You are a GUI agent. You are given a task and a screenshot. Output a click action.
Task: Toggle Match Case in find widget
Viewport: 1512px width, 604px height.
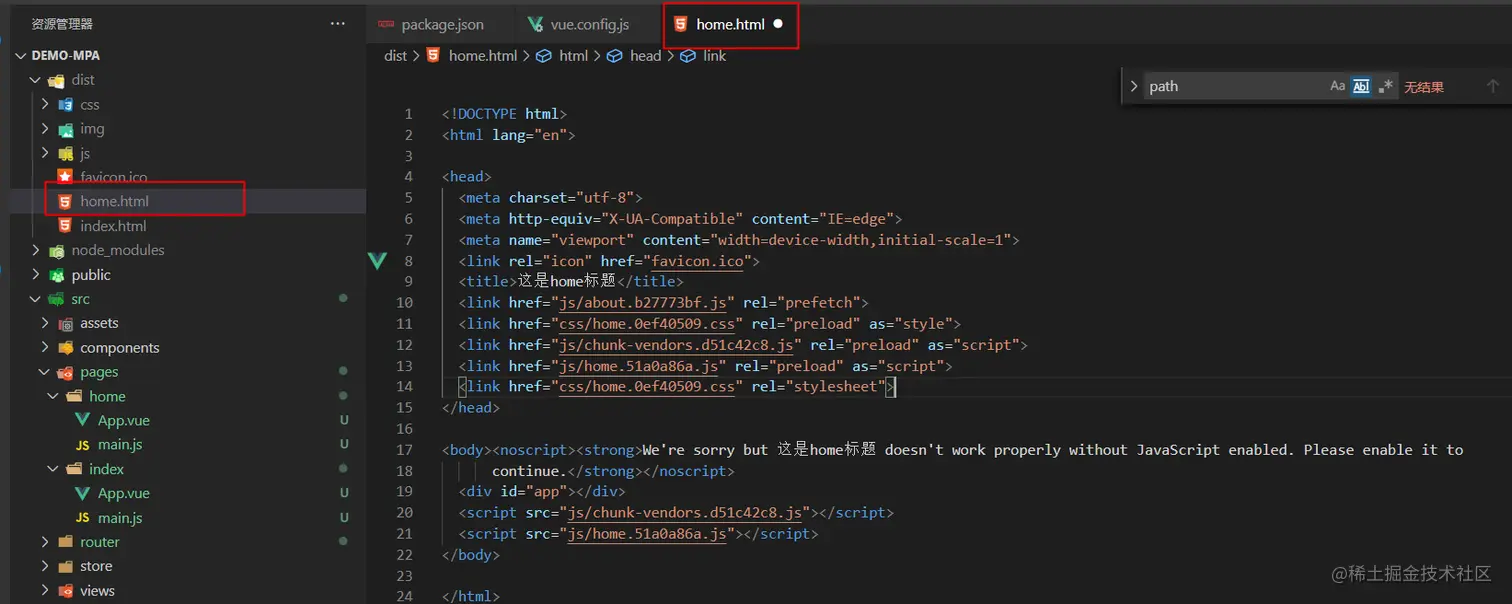[1338, 86]
